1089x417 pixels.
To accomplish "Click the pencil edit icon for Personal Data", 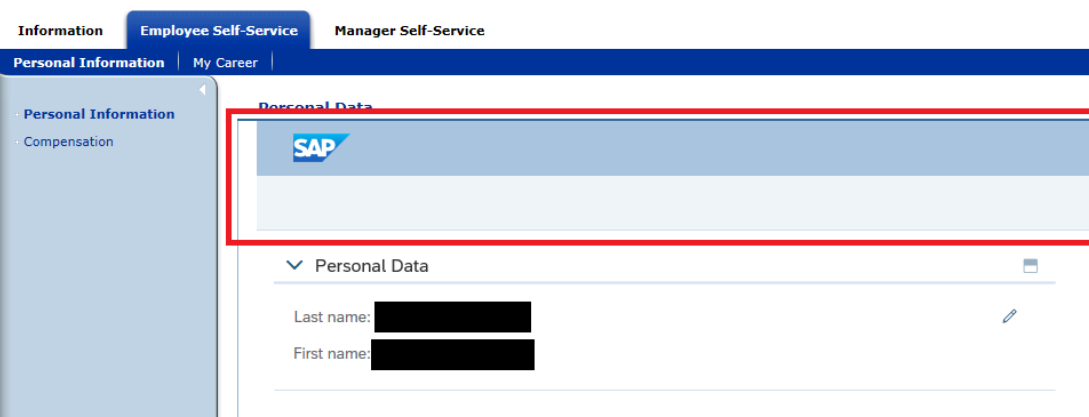I will 1009,316.
